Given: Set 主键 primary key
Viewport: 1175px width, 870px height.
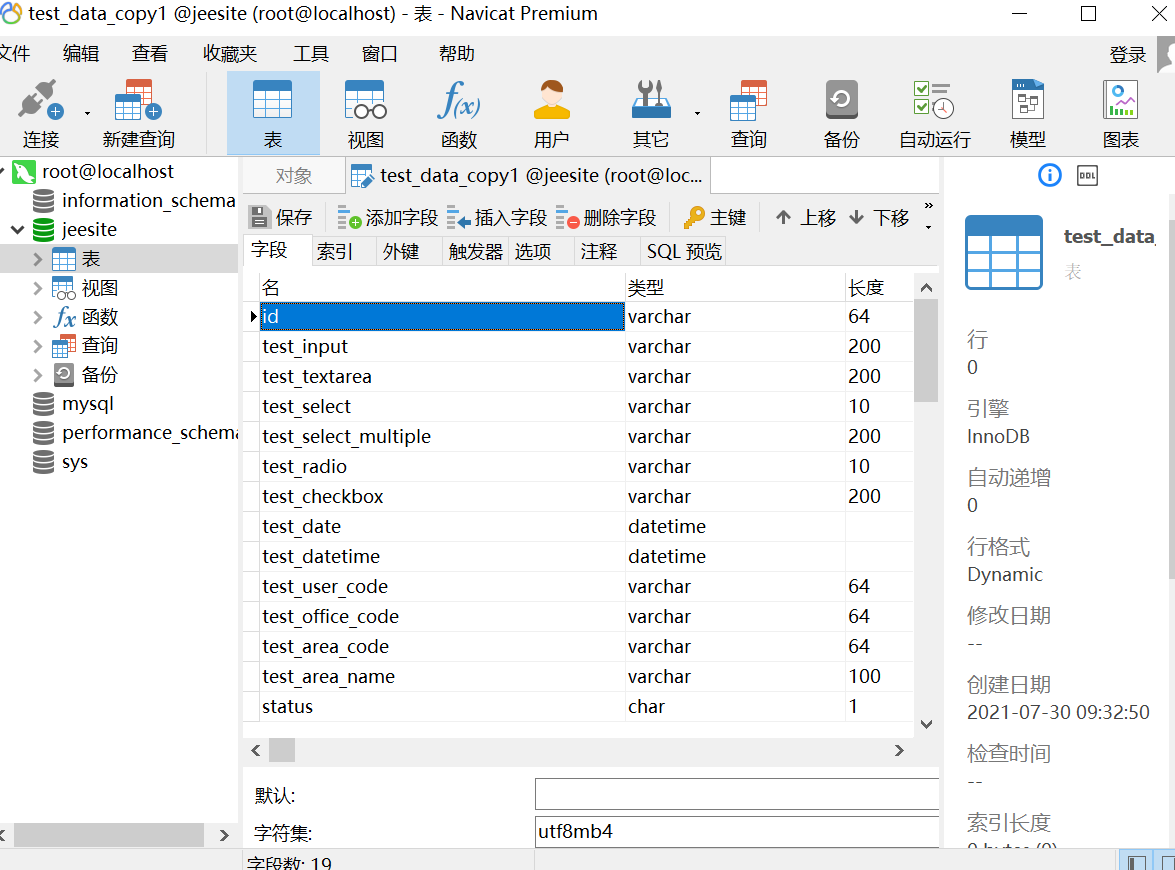Looking at the screenshot, I should (x=715, y=217).
